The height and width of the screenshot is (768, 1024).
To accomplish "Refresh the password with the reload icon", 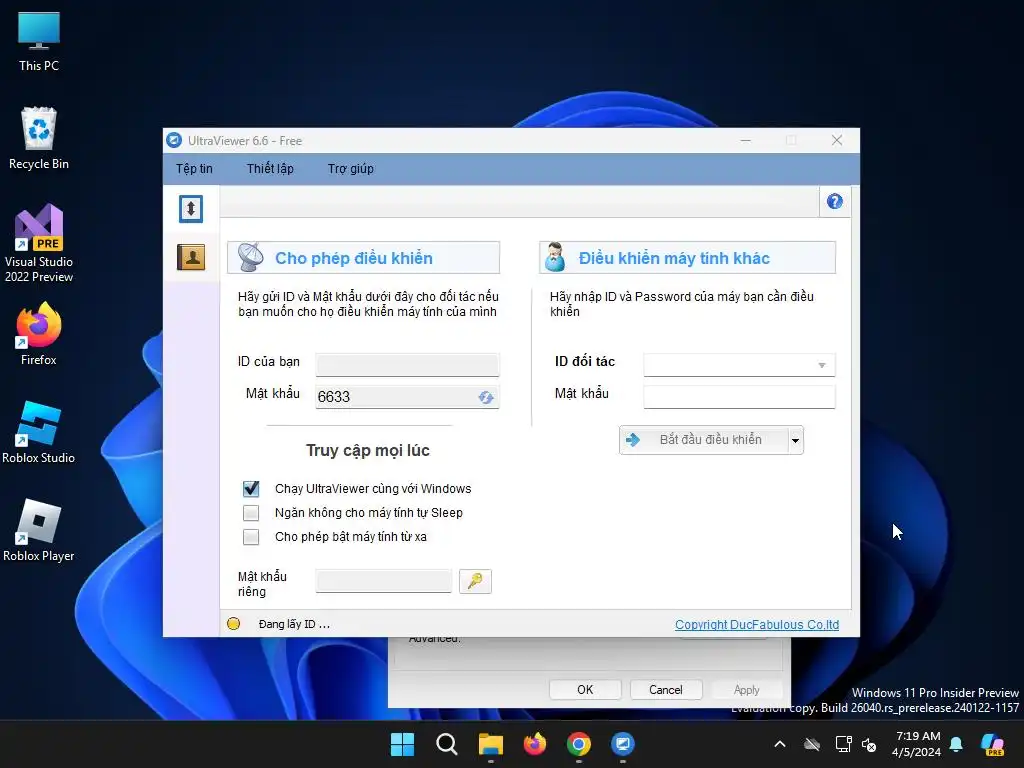I will pos(485,397).
